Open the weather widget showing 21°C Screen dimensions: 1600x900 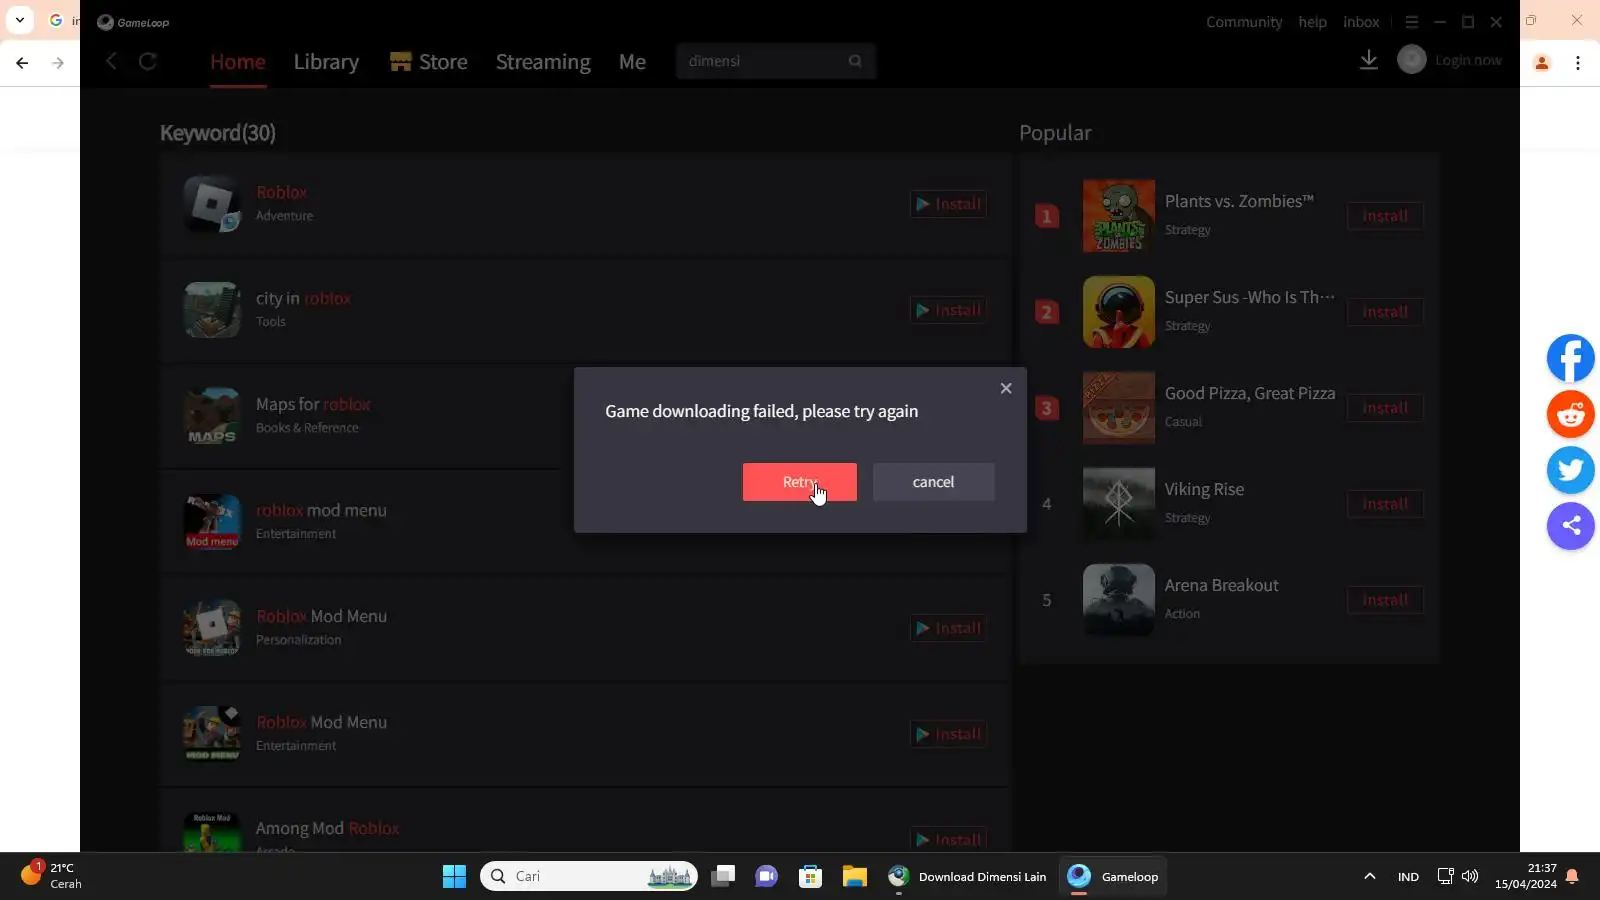coord(52,876)
